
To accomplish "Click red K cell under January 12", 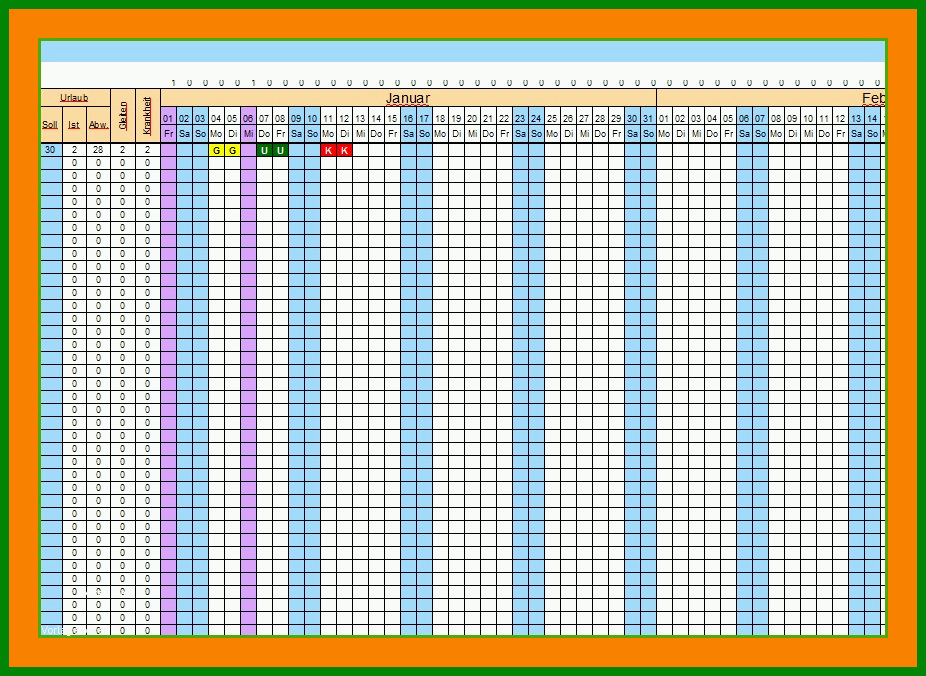I will (x=344, y=151).
